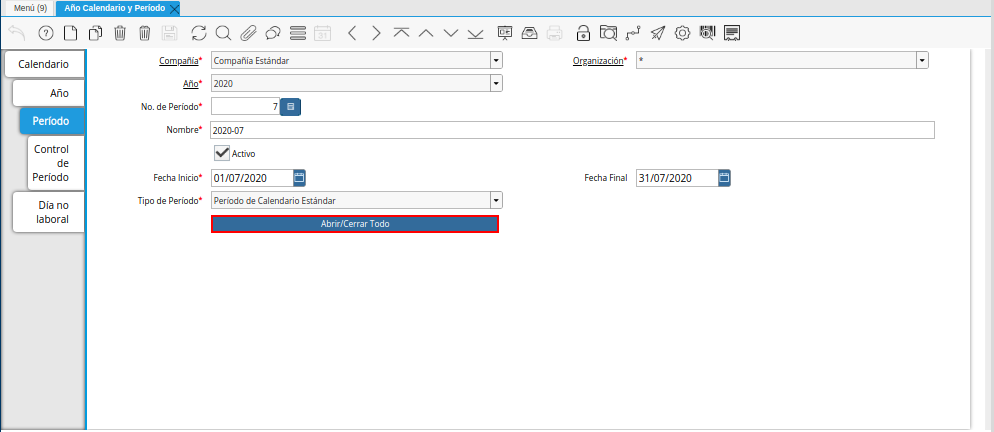994x432 pixels.
Task: Click the Fecha Final date field
Action: tap(677, 178)
